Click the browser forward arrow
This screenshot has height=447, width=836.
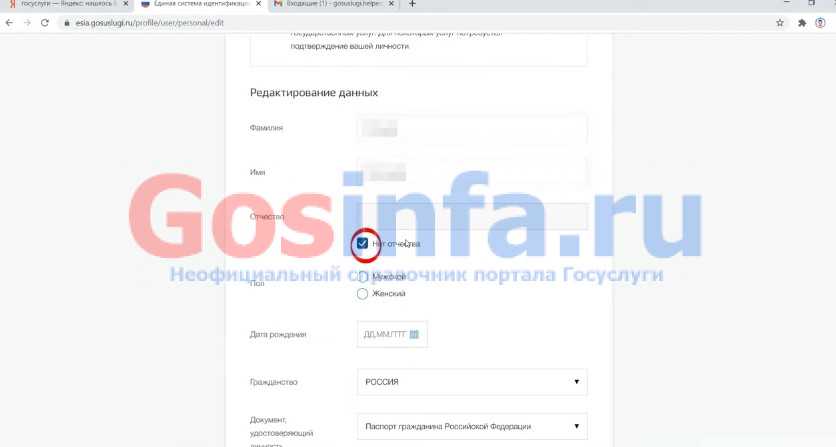tap(26, 22)
